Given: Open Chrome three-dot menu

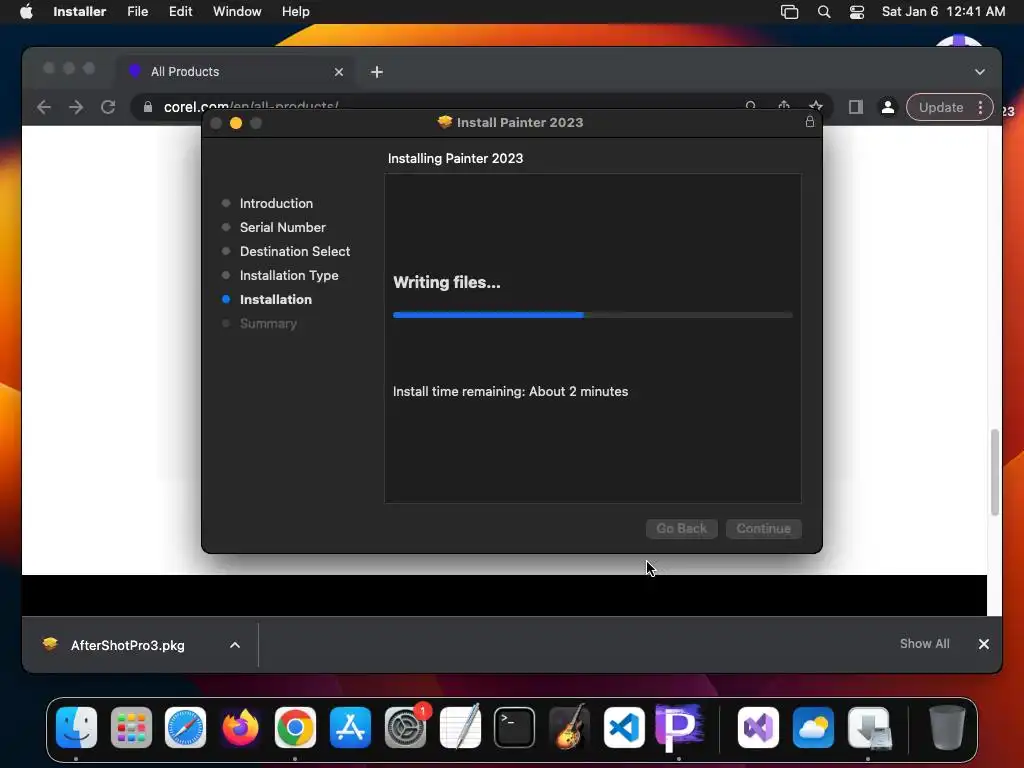Looking at the screenshot, I should pos(980,107).
